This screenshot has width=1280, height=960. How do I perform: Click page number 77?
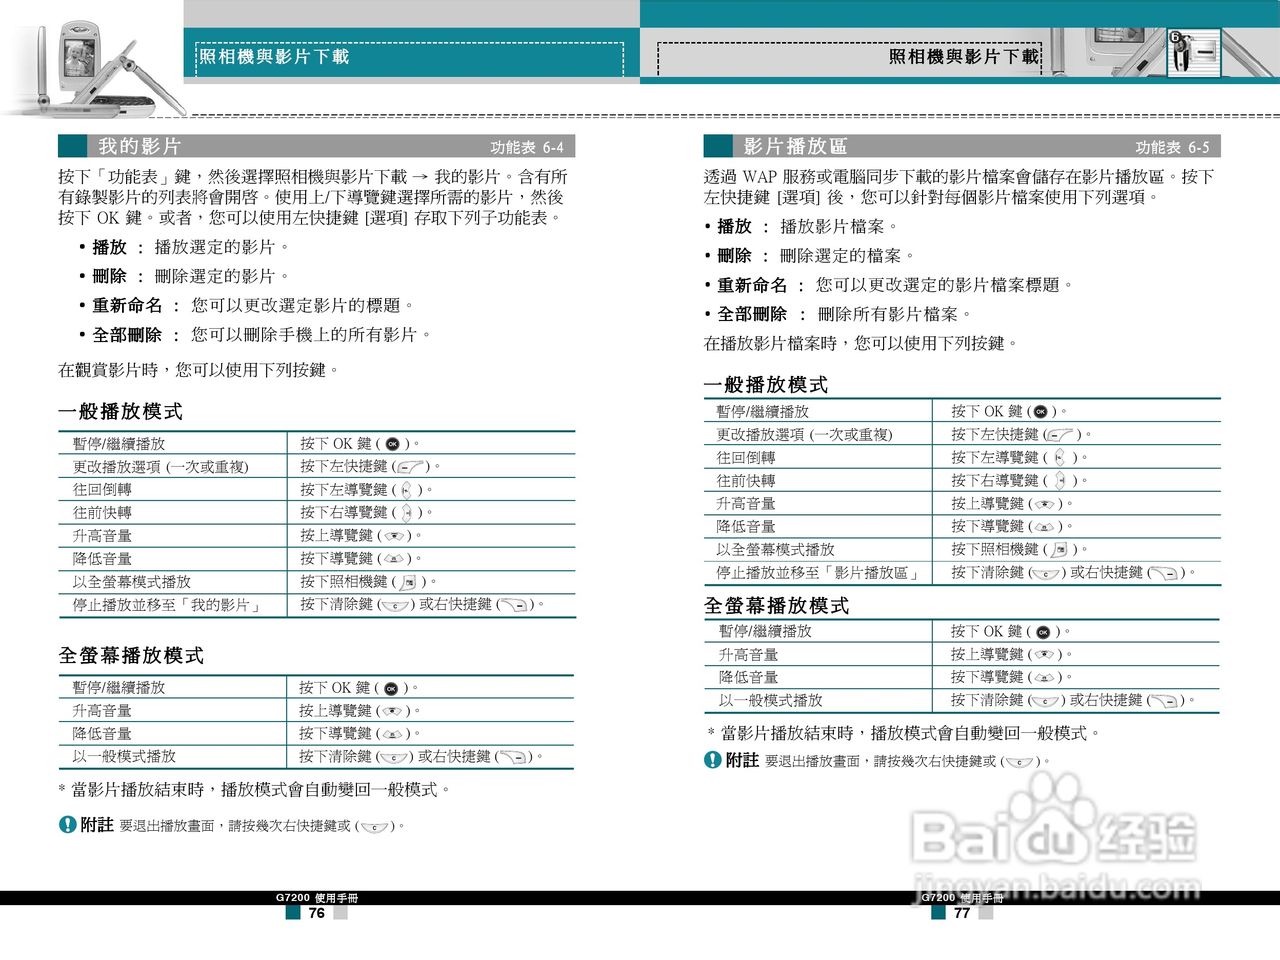[x=962, y=913]
